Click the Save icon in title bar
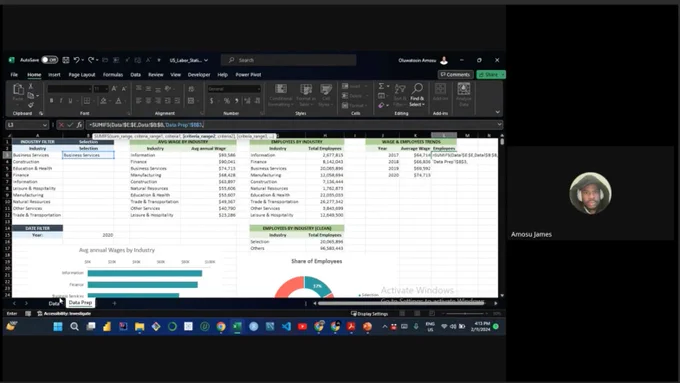The image size is (680, 383). pos(66,60)
